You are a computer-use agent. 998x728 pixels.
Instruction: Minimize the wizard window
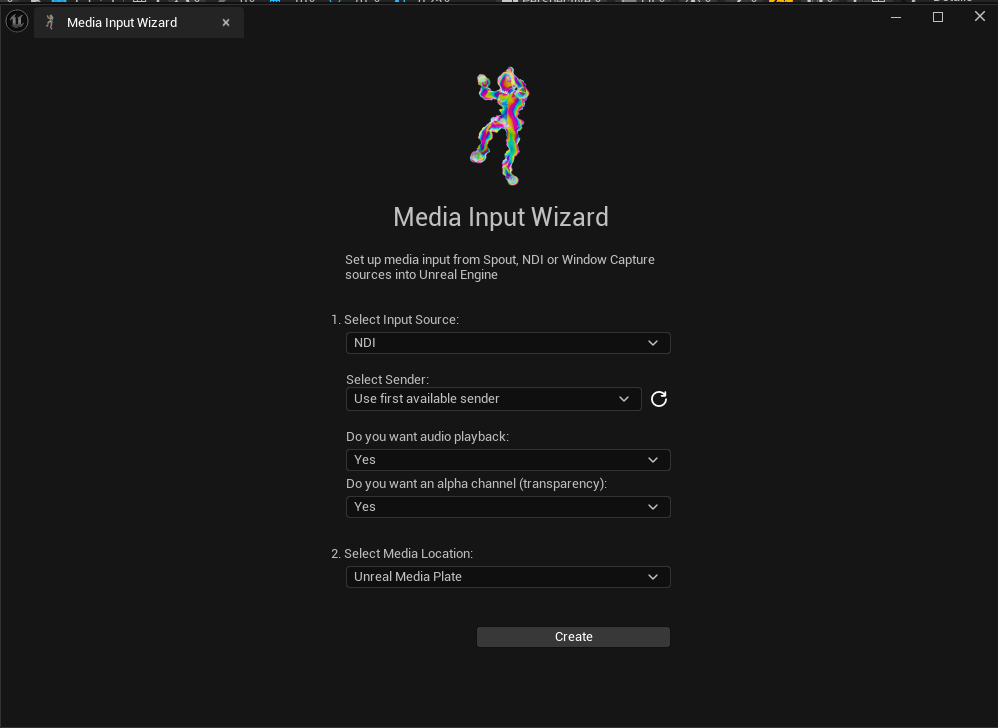(896, 17)
